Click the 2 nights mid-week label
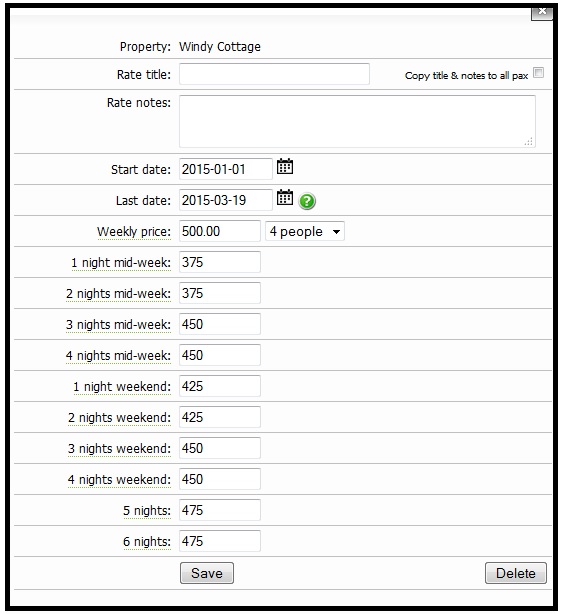This screenshot has width=563, height=614. [119, 294]
